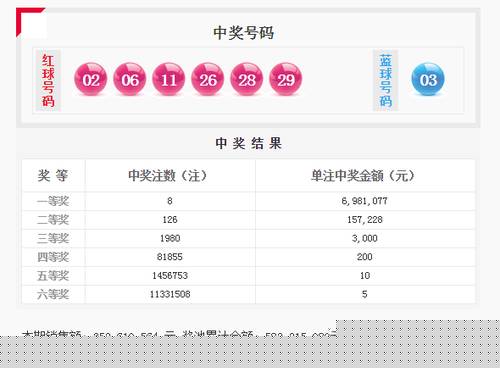
Task: Click the red corner ribbon icon
Action: (29, 22)
